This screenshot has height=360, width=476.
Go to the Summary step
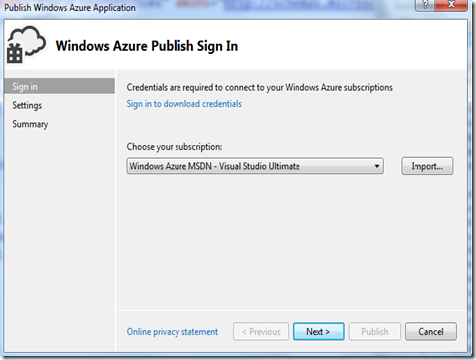(x=30, y=124)
